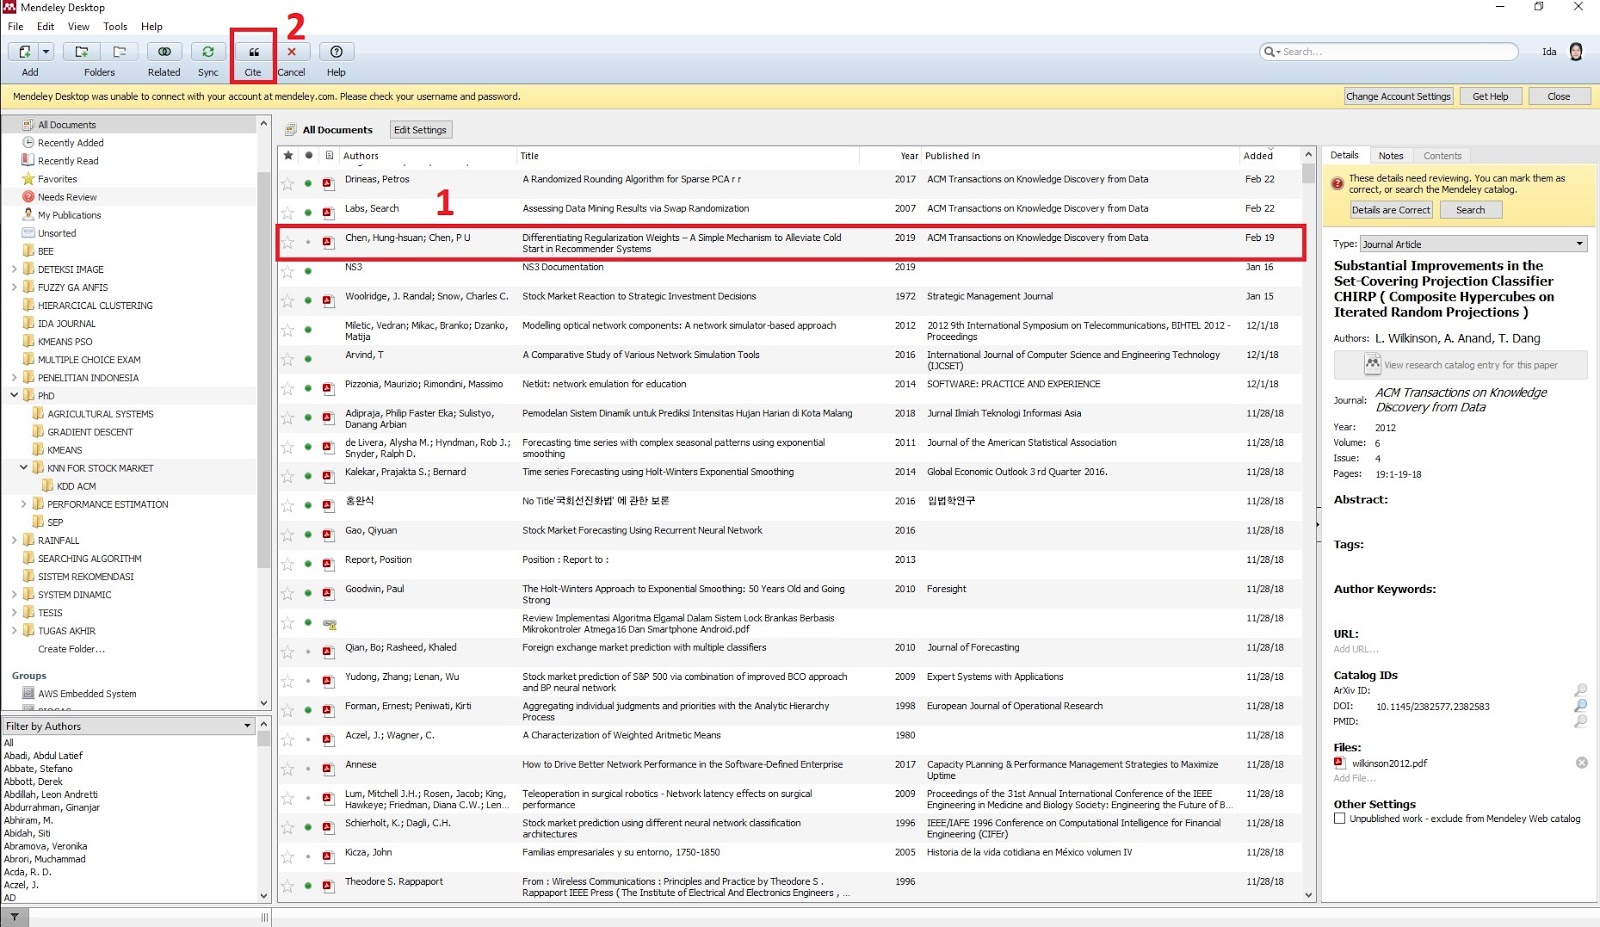Click into the Search input field
The height and width of the screenshot is (927, 1600).
click(x=1398, y=52)
